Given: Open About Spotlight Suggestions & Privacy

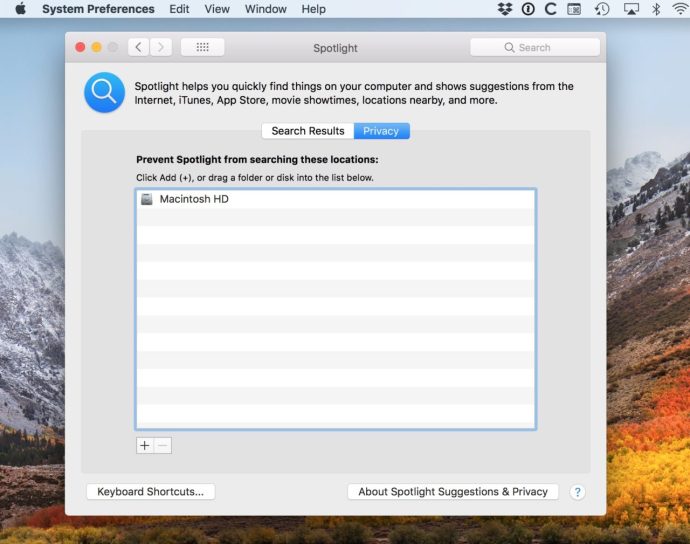Looking at the screenshot, I should pyautogui.click(x=453, y=492).
